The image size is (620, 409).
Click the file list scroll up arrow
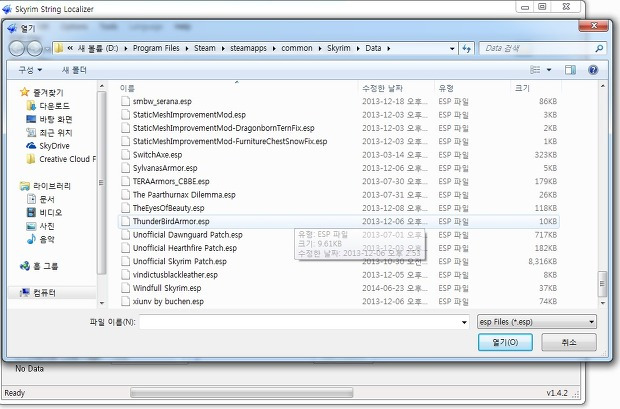602,86
